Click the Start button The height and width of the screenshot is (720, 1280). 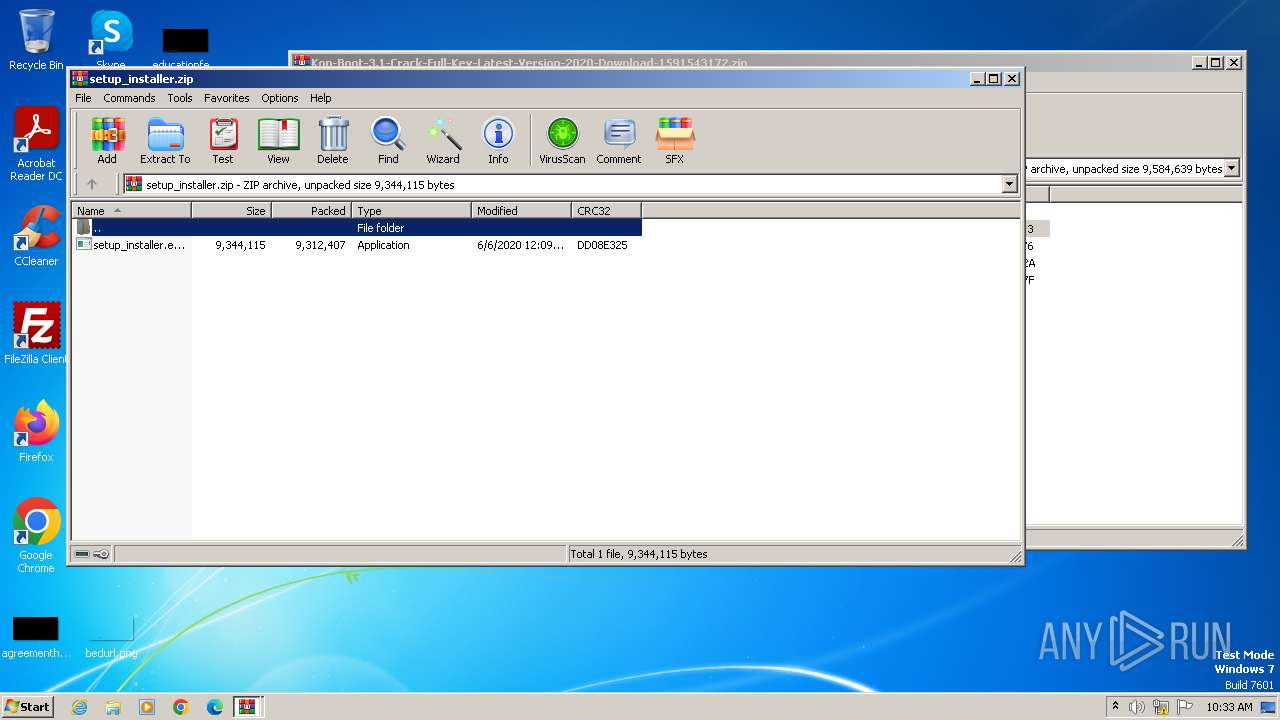coord(28,707)
